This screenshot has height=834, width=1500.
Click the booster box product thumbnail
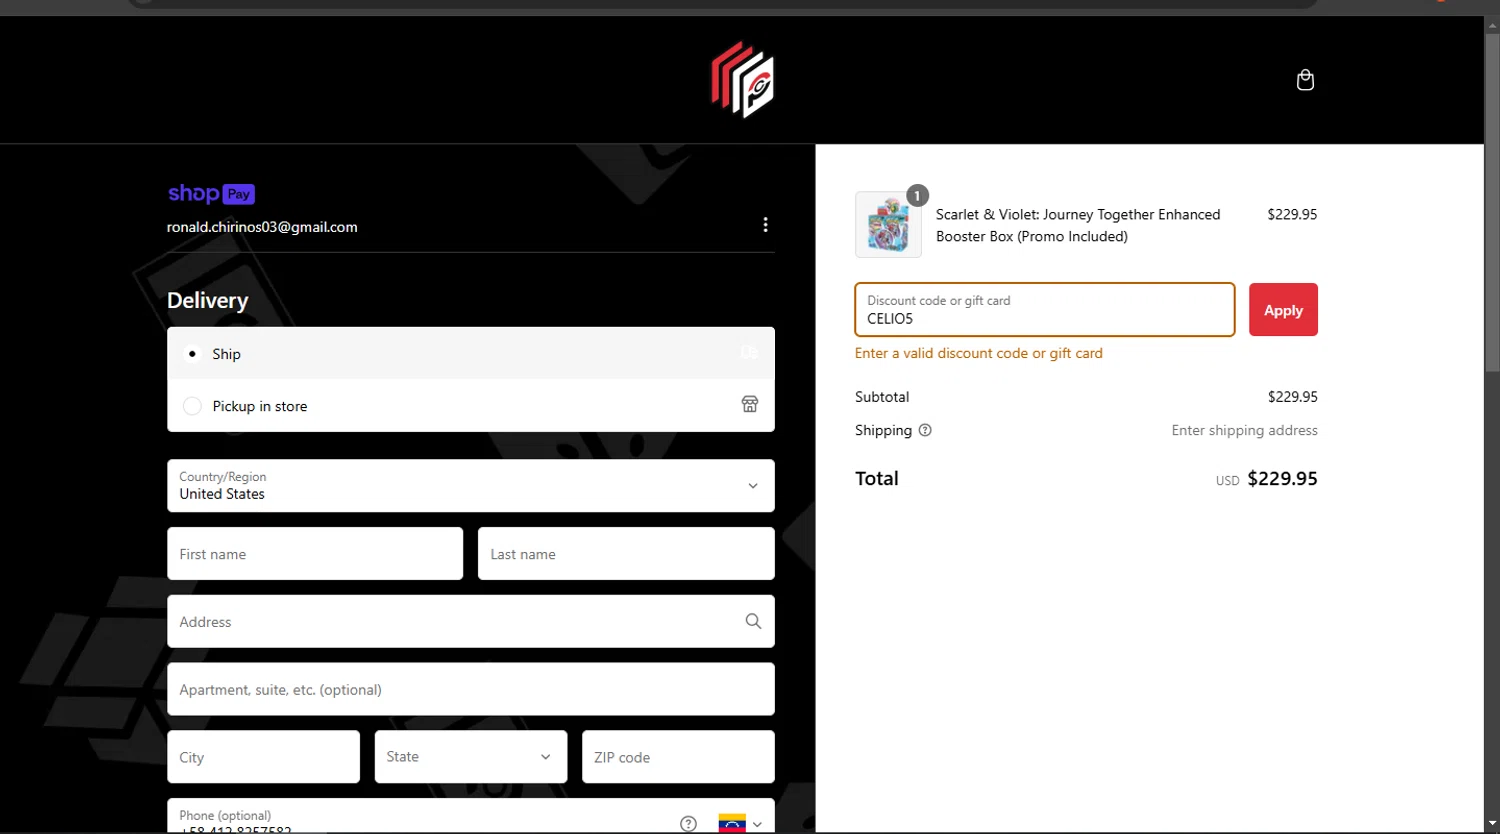888,225
